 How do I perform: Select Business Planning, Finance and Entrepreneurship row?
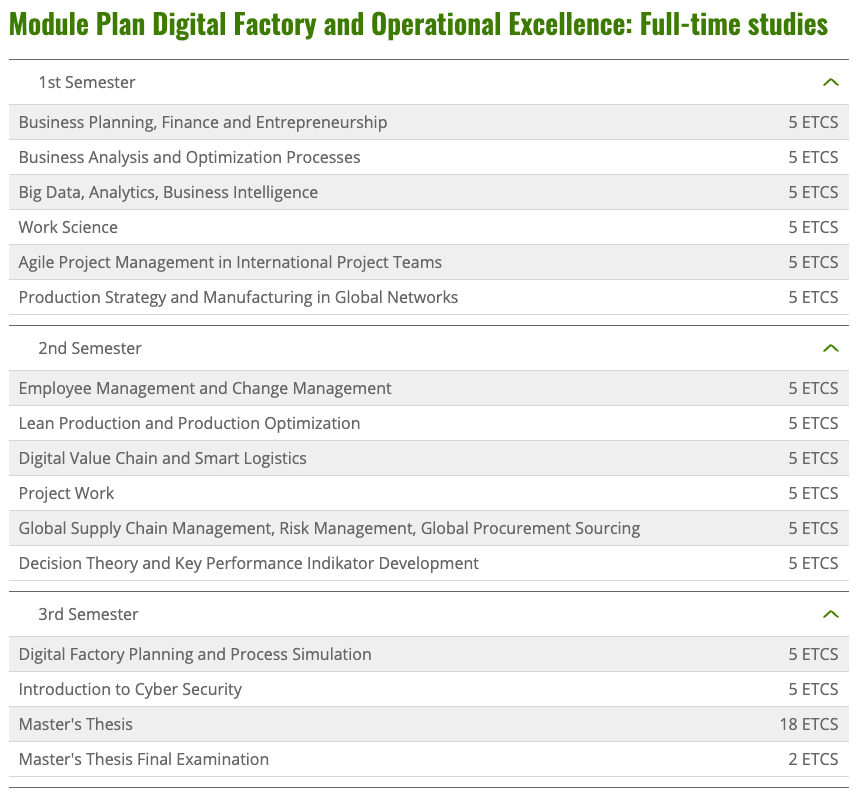click(429, 122)
